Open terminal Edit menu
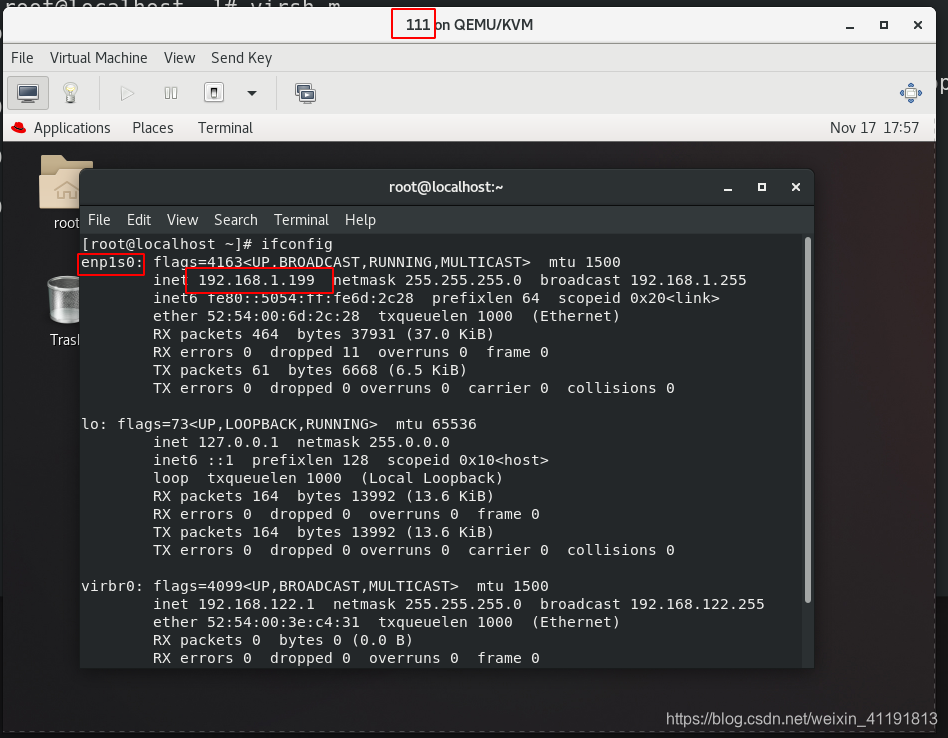 (x=138, y=220)
